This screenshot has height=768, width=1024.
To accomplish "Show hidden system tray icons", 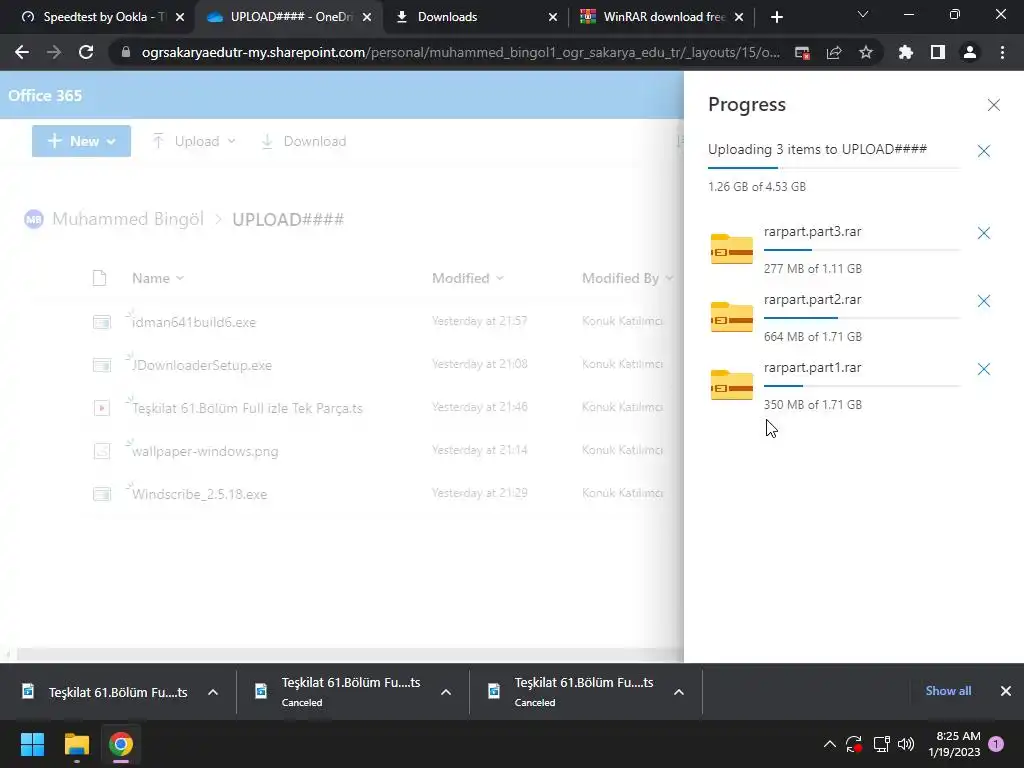I will click(829, 744).
